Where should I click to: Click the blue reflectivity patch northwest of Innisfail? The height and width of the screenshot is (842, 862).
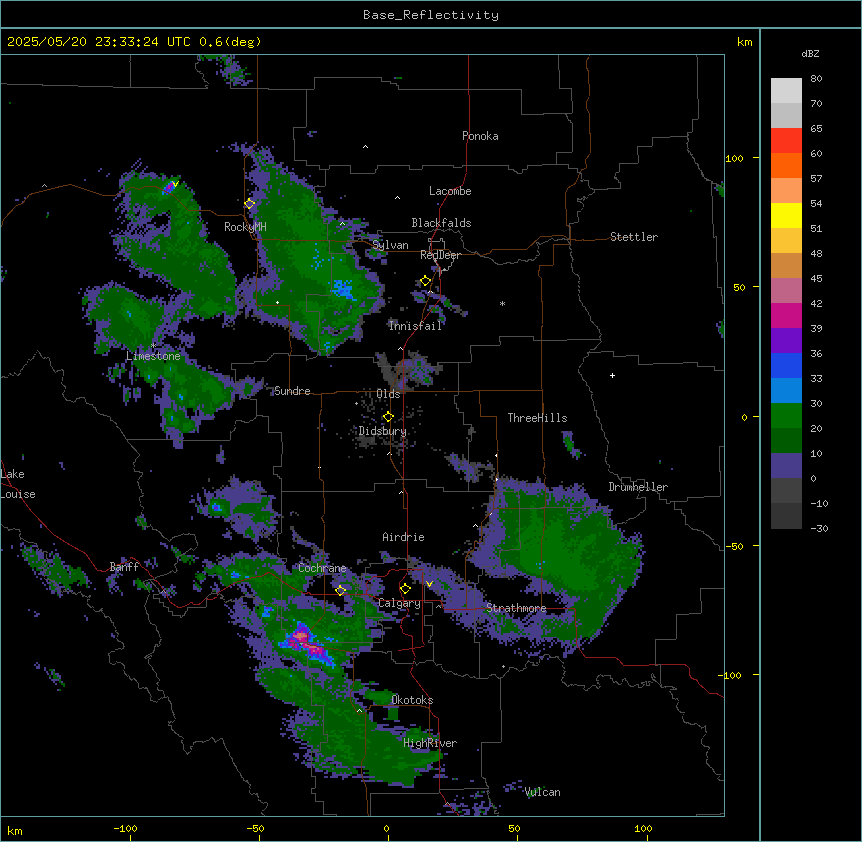[342, 289]
